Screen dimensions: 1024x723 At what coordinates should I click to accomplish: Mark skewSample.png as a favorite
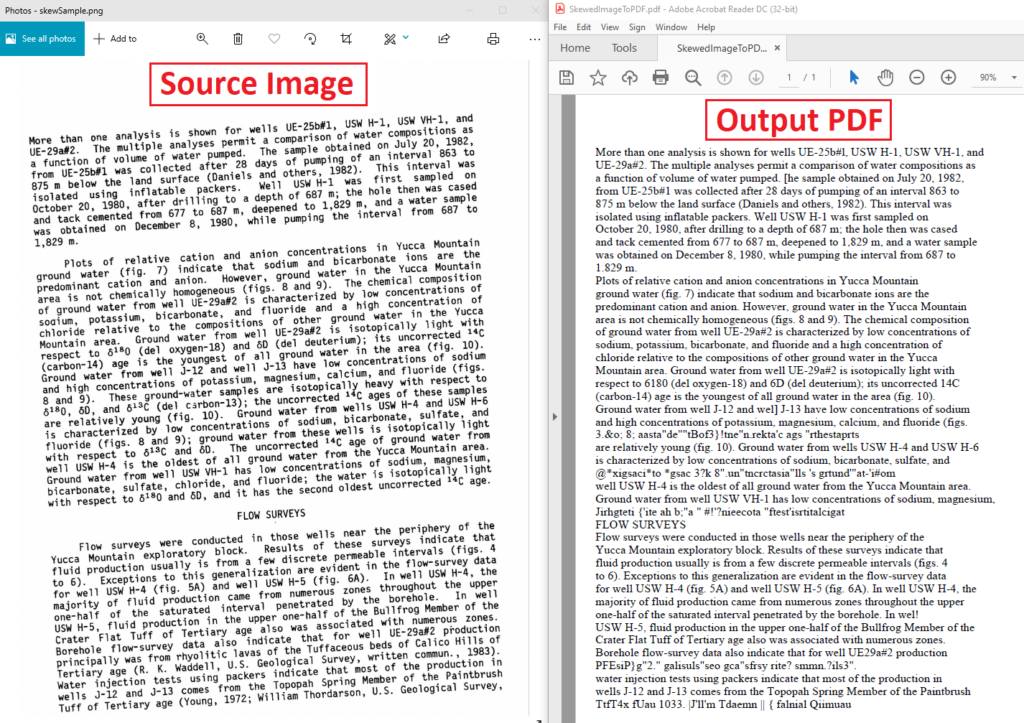coord(274,37)
